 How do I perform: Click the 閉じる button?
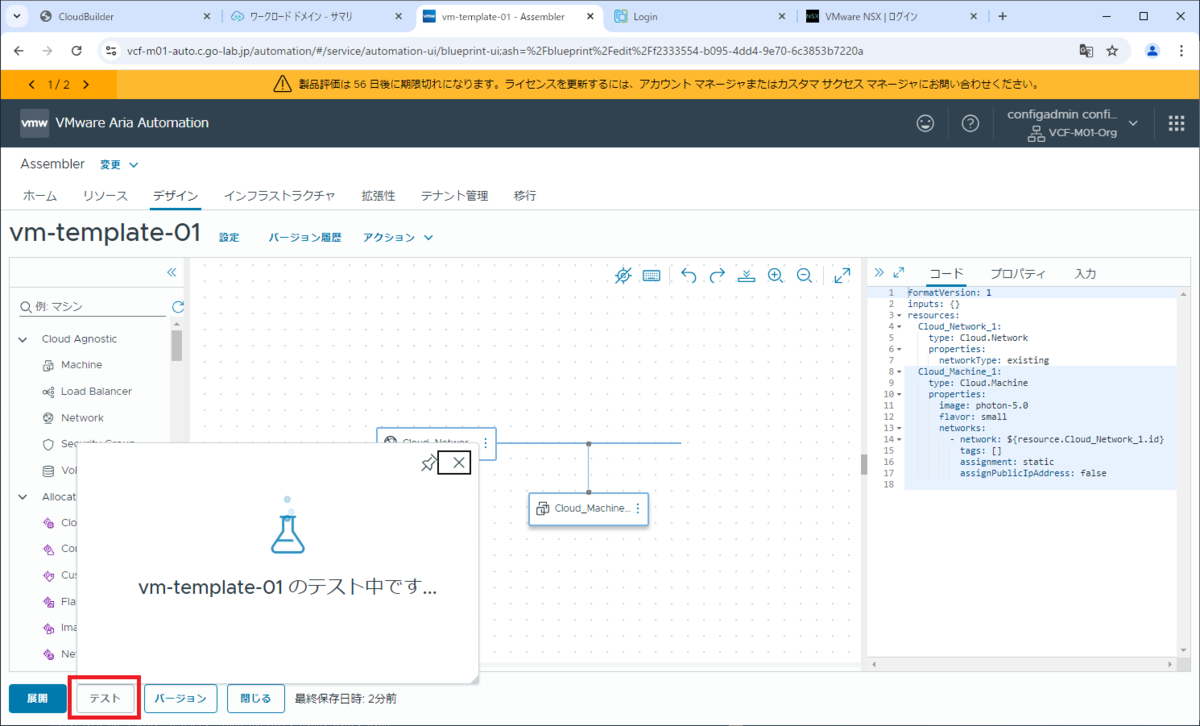(x=255, y=698)
